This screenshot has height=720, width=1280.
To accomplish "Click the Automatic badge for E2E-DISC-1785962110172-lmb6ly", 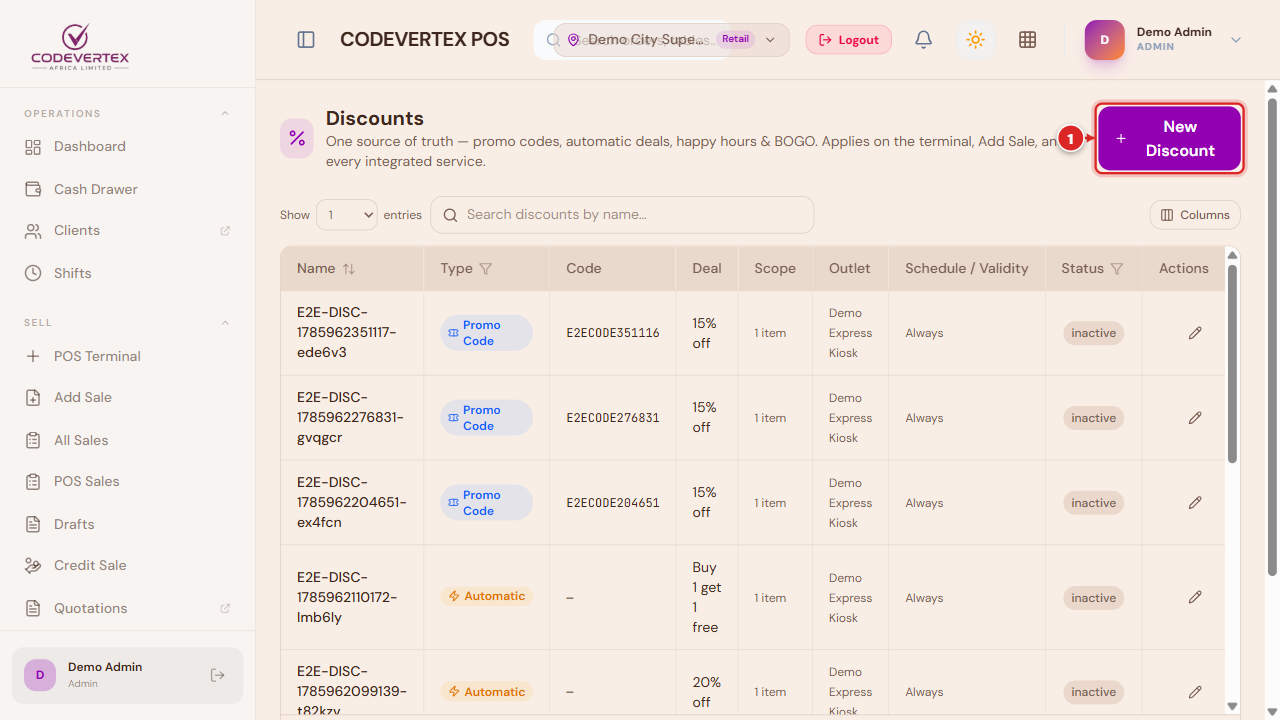I will pos(486,596).
